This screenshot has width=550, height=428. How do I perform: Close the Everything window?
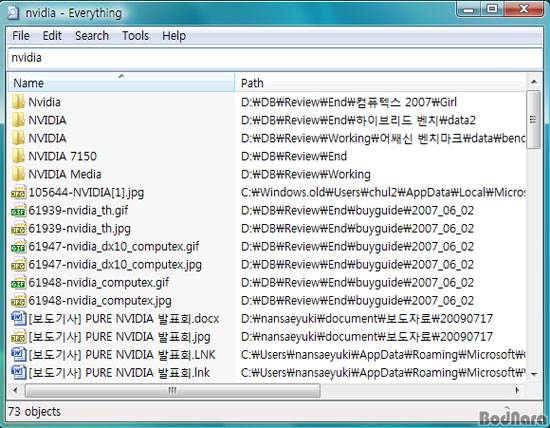coord(524,8)
